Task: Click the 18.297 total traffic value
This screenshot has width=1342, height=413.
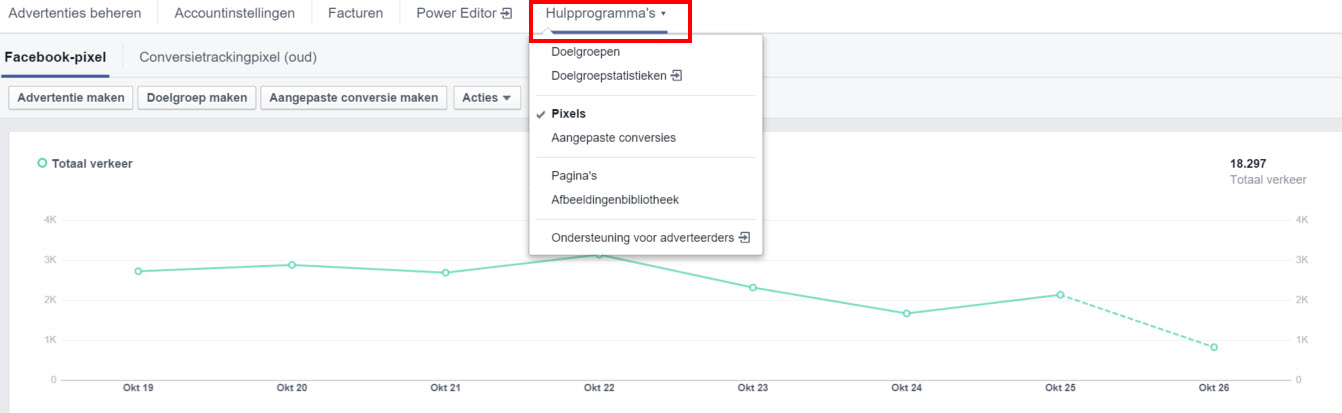Action: [x=1249, y=164]
